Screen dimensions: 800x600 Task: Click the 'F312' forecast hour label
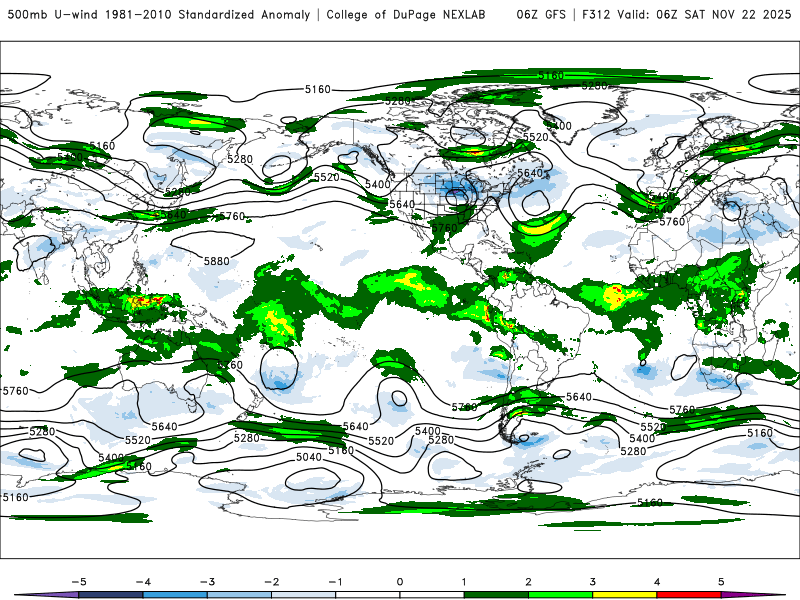(596, 14)
